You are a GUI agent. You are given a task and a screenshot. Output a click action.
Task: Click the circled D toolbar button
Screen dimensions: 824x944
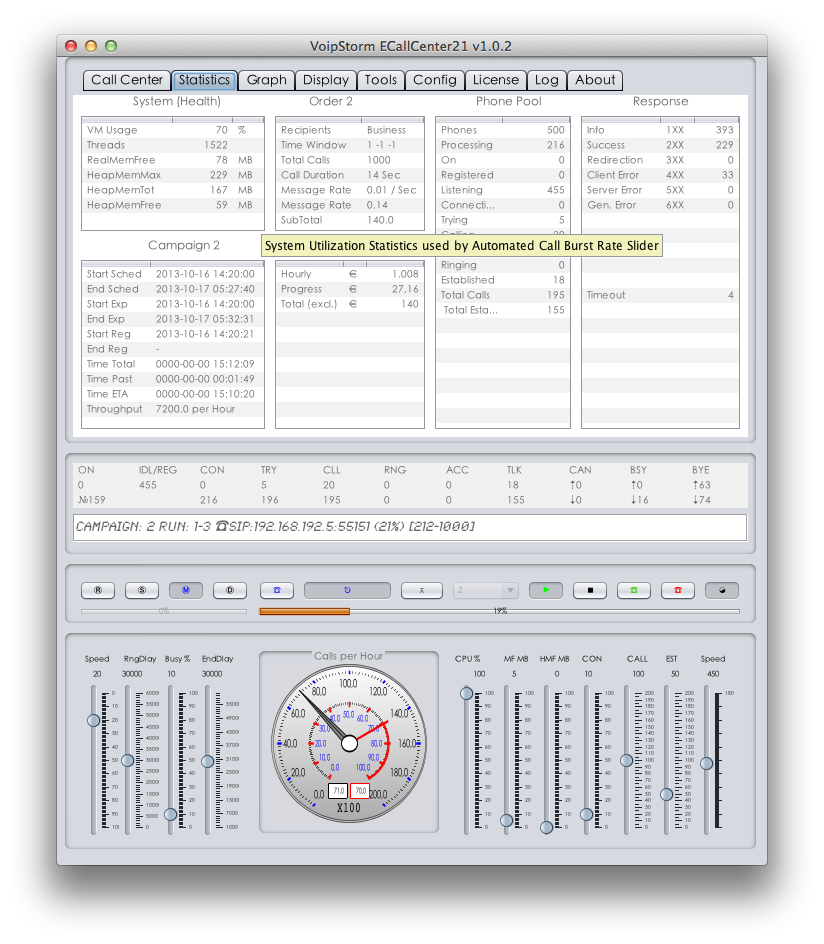coord(230,591)
